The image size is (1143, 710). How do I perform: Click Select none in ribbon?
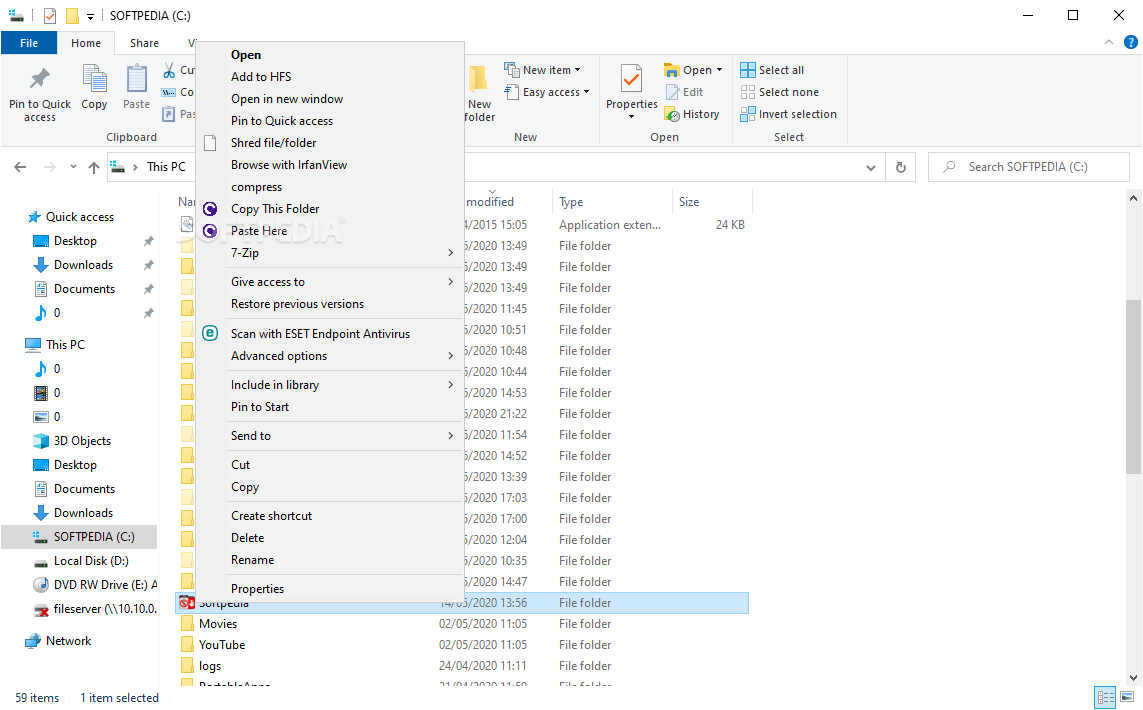[x=779, y=92]
